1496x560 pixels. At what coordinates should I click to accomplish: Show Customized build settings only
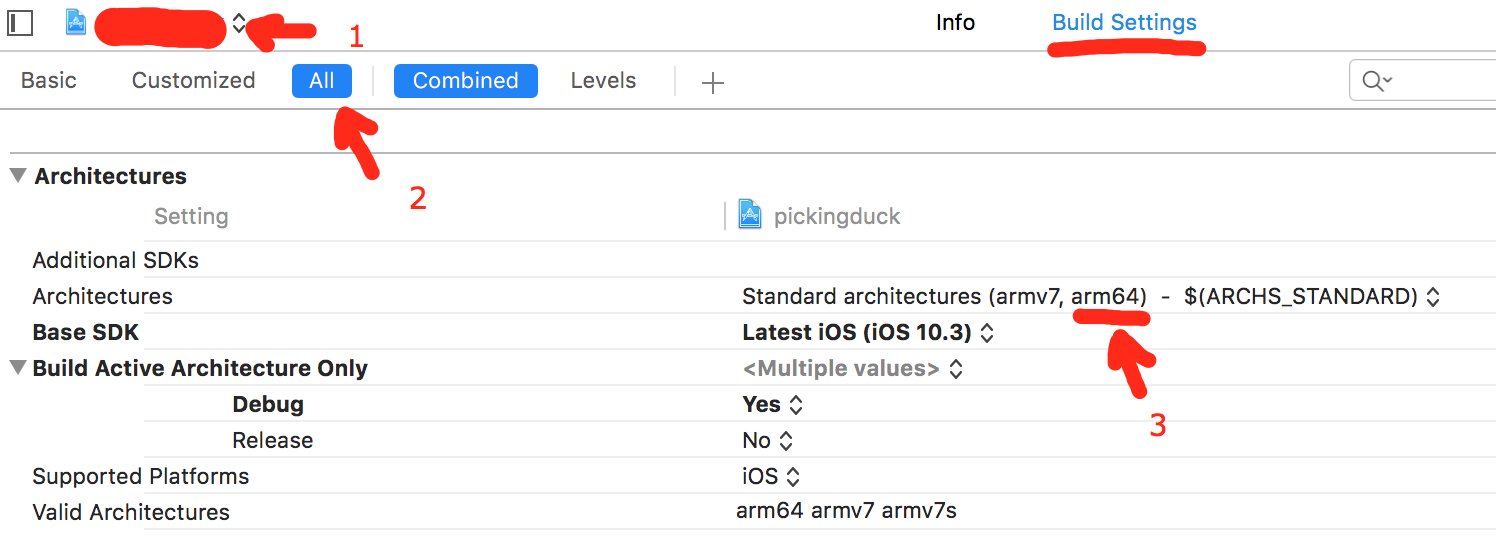pos(193,81)
